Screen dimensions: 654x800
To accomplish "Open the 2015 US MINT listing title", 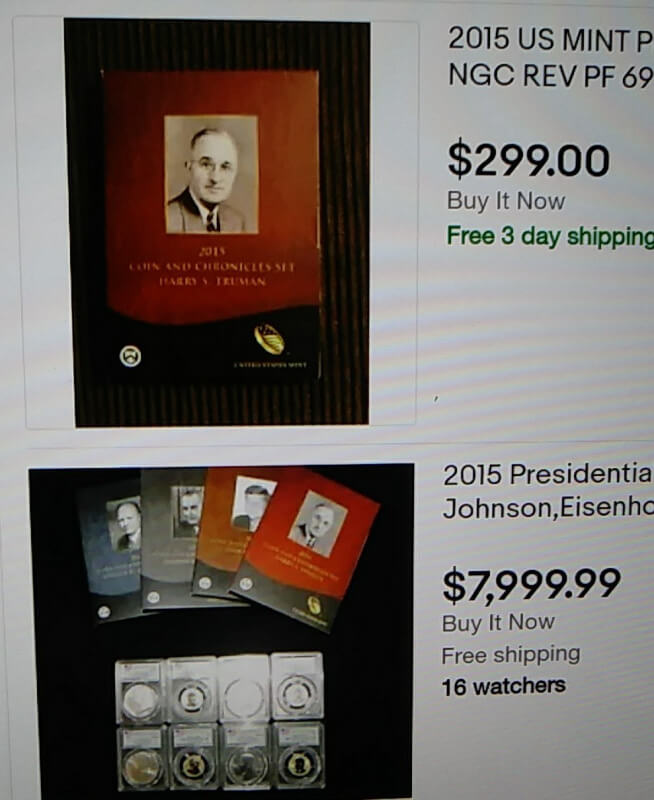I will click(551, 57).
